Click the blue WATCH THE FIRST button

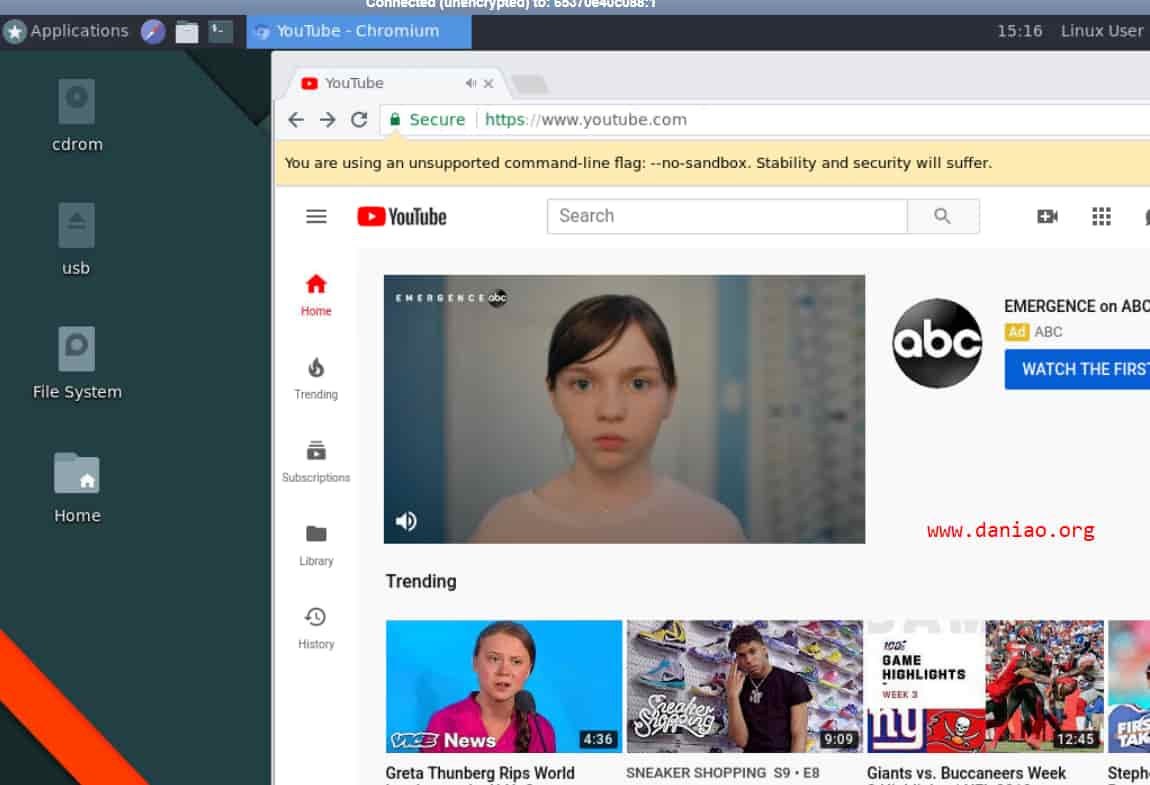pyautogui.click(x=1077, y=369)
